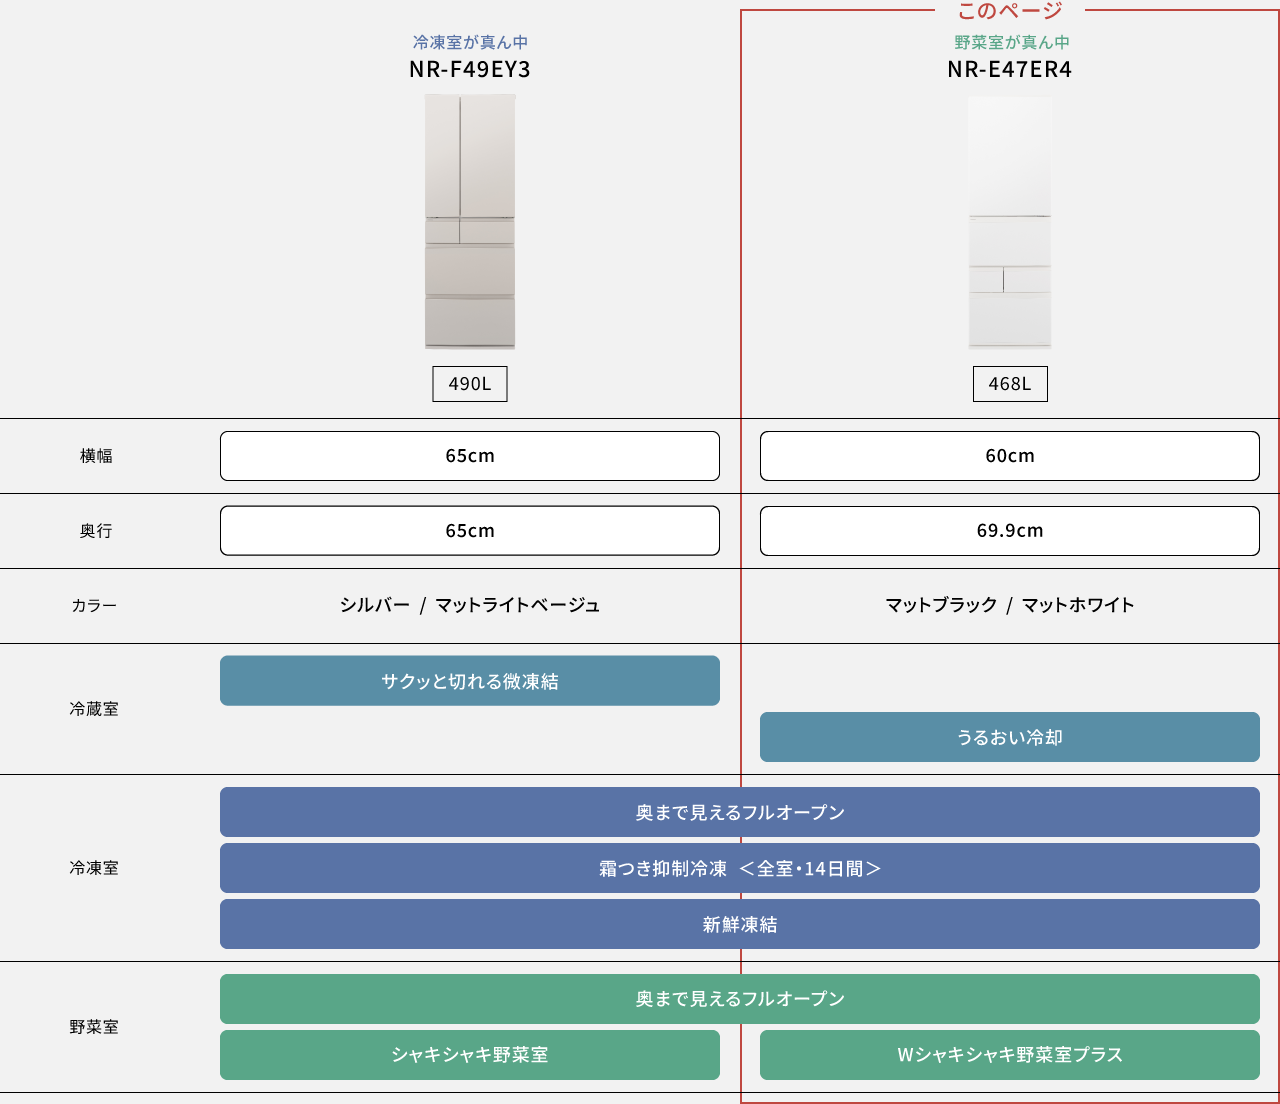The height and width of the screenshot is (1104, 1280).
Task: Click the NR-F49EY3 model name
Action: click(x=470, y=69)
